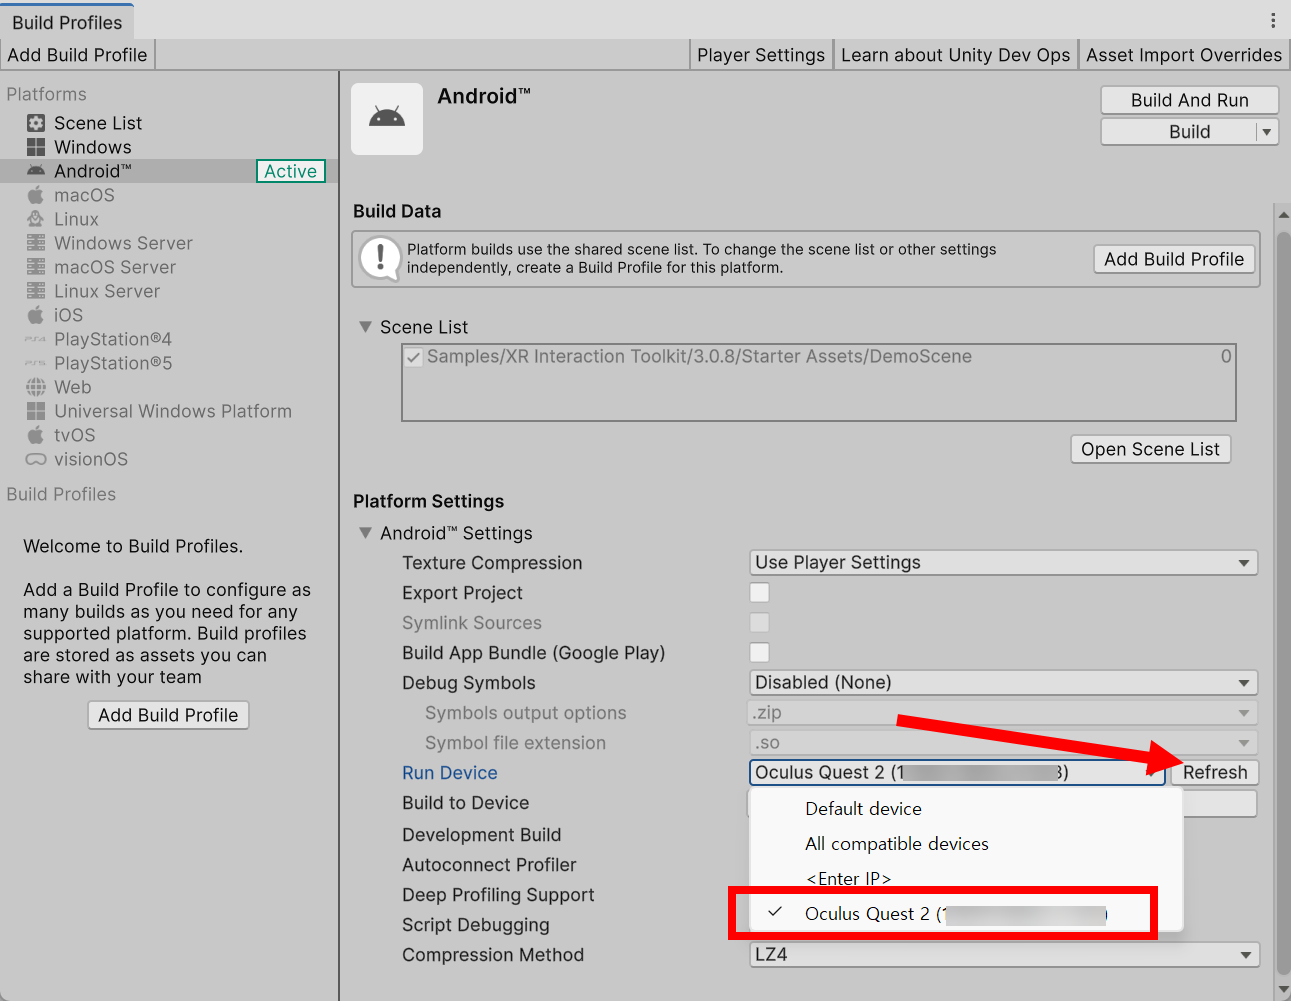The width and height of the screenshot is (1291, 1001).
Task: Click the warning icon in Build Data box
Action: click(x=380, y=258)
